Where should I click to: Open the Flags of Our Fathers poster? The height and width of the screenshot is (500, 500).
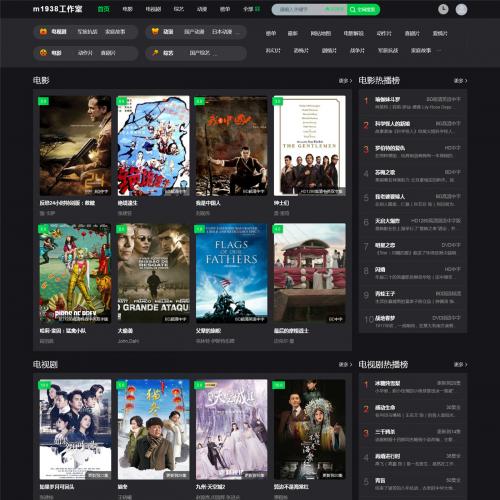coord(232,273)
